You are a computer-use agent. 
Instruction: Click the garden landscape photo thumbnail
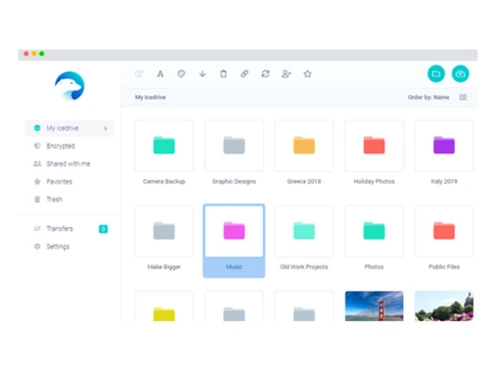click(x=444, y=306)
